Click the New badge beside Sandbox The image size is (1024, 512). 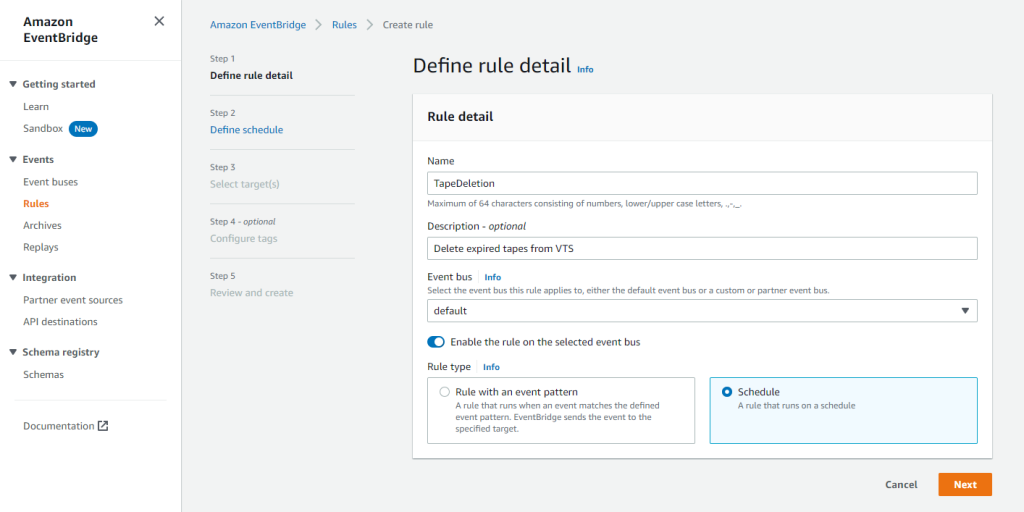point(83,129)
